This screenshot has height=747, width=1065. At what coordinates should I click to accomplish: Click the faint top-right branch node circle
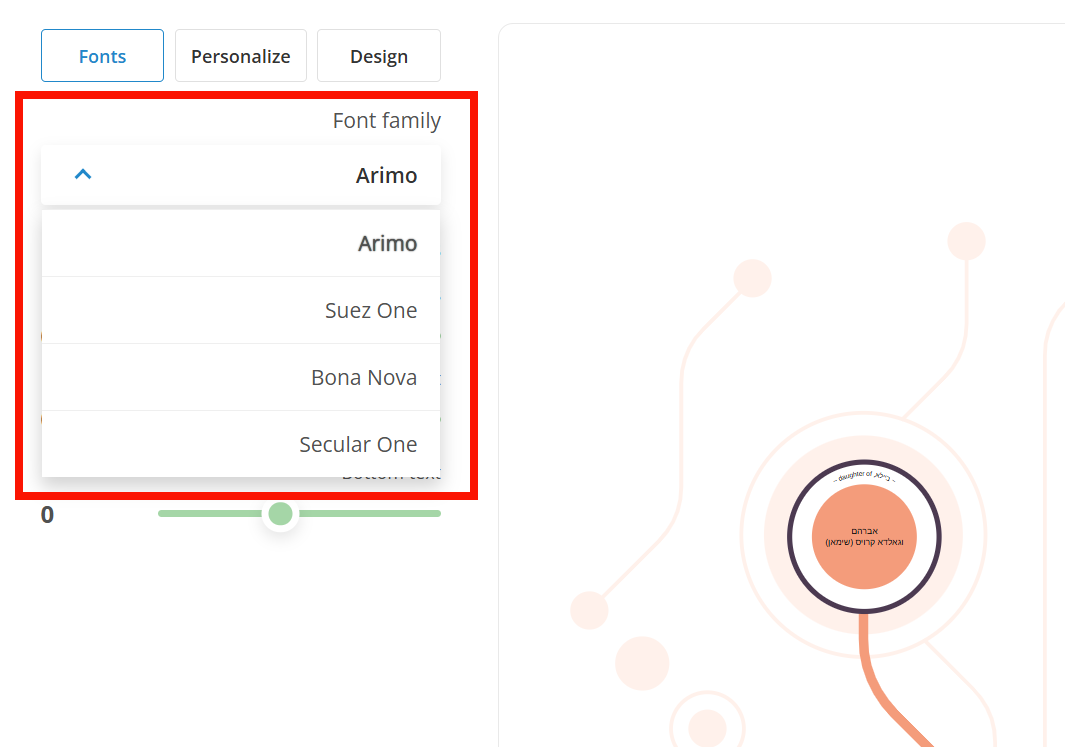966,241
